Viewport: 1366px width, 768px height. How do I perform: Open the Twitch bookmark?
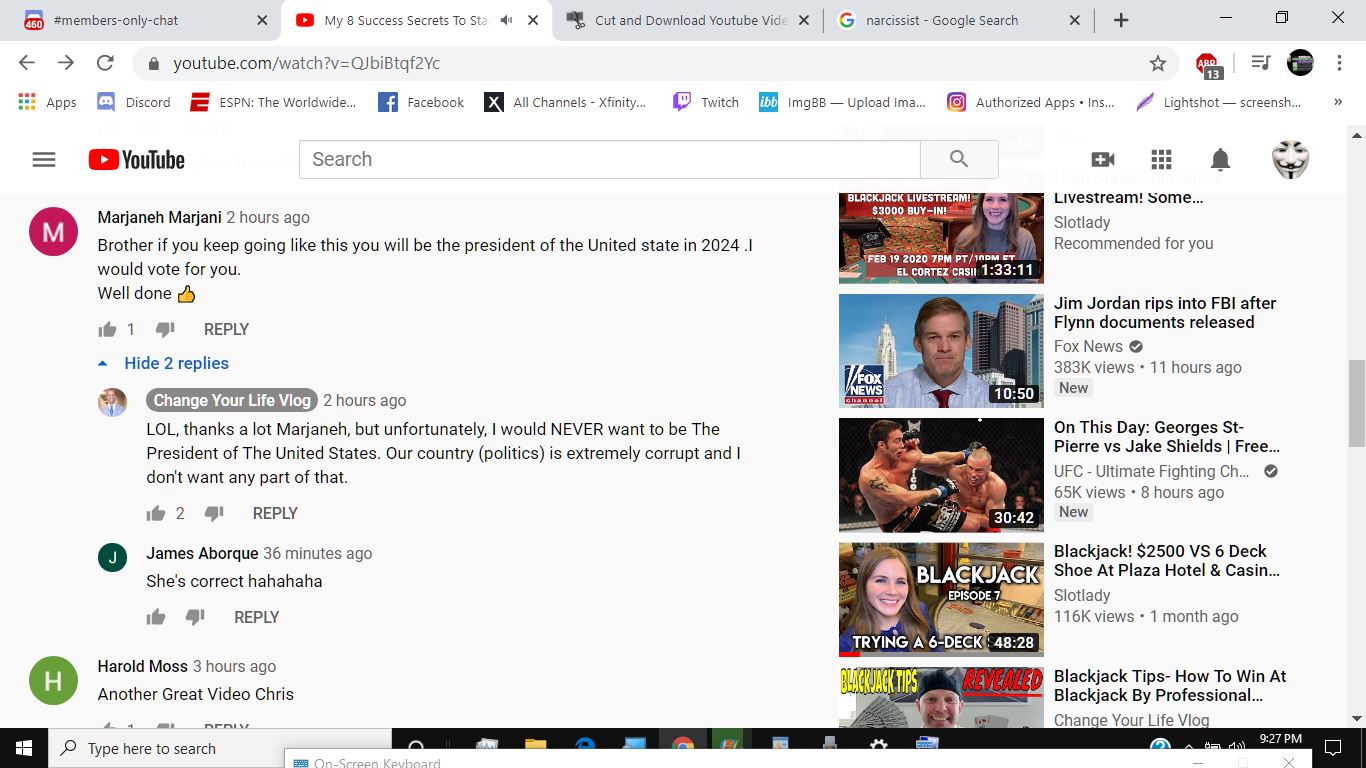706,102
